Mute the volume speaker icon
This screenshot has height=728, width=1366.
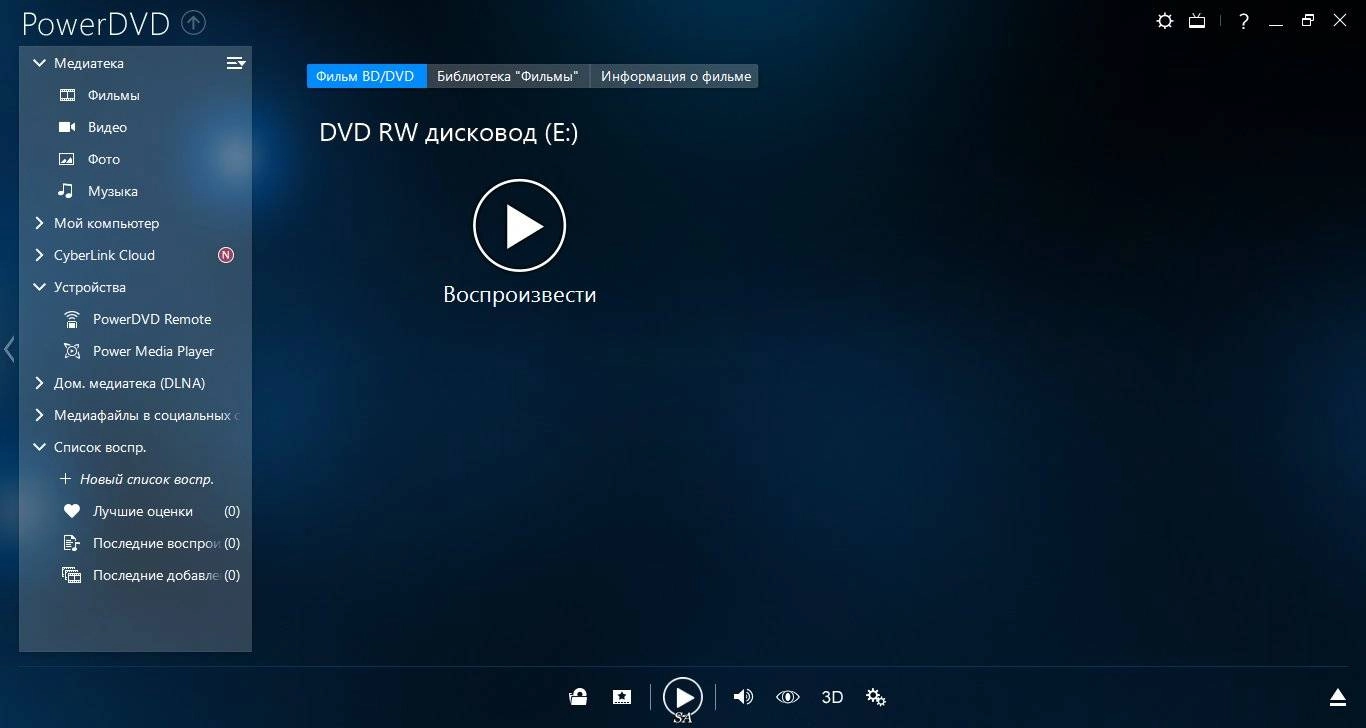tap(743, 697)
